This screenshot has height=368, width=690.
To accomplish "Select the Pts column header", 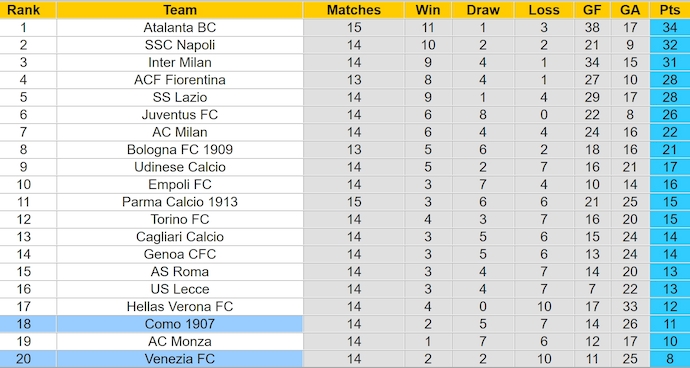I will pyautogui.click(x=670, y=10).
